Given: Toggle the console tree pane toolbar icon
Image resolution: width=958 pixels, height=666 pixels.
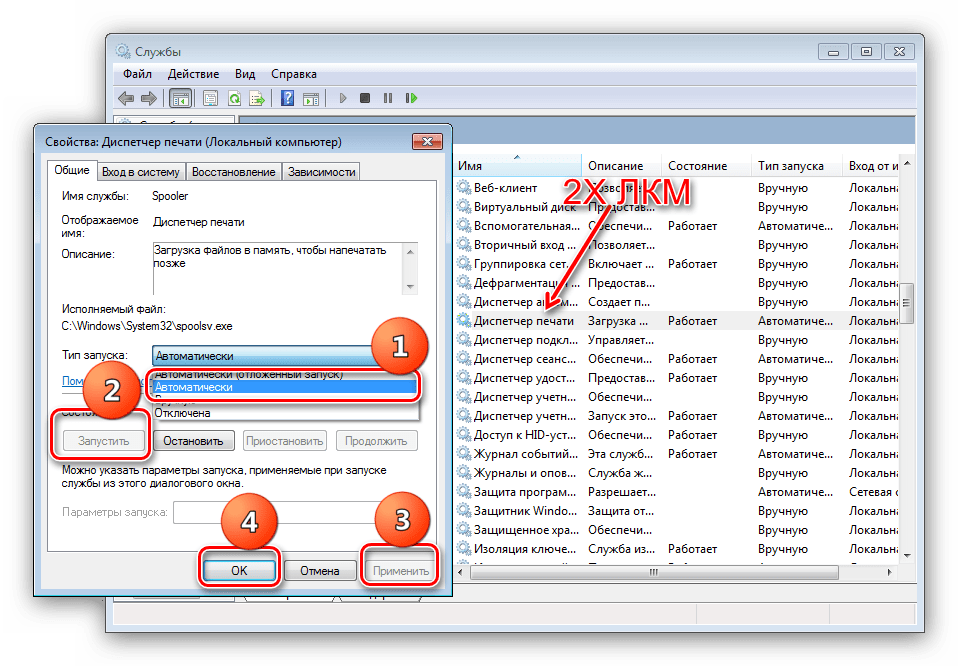Looking at the screenshot, I should 181,98.
